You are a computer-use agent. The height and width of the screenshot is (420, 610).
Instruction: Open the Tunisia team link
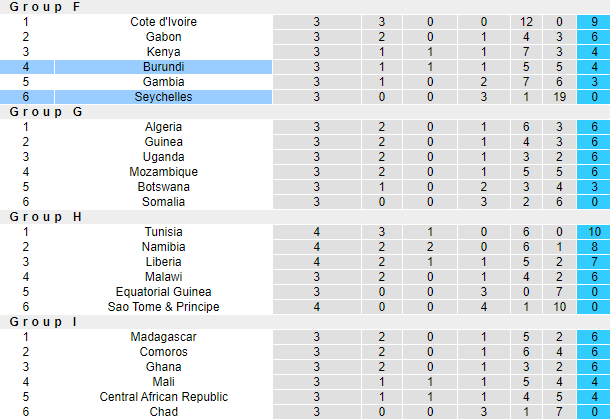163,232
